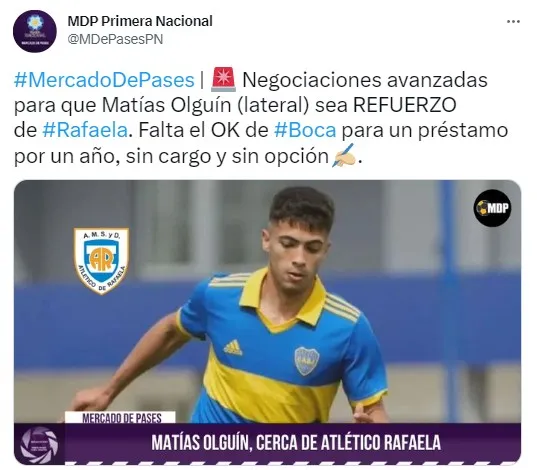Open the #Boca hashtag
Viewport: 537px width, 470px height.
305,131
